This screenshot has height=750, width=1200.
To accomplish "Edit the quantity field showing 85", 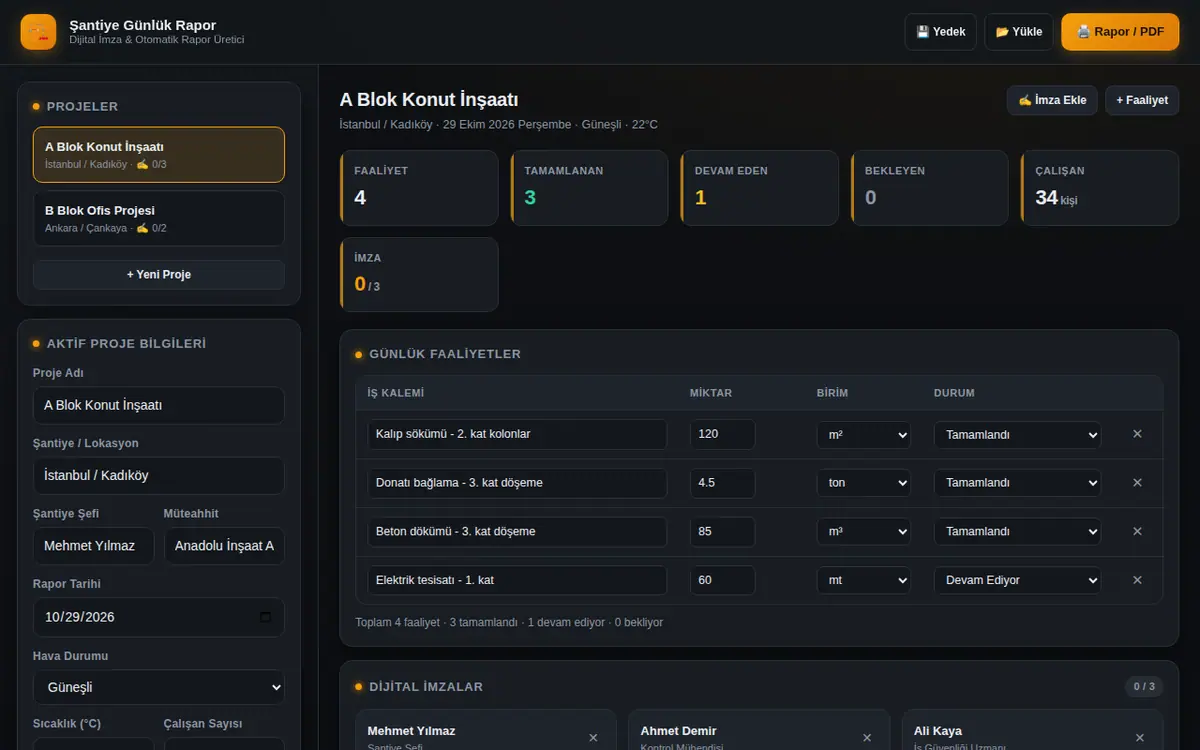I will point(722,532).
